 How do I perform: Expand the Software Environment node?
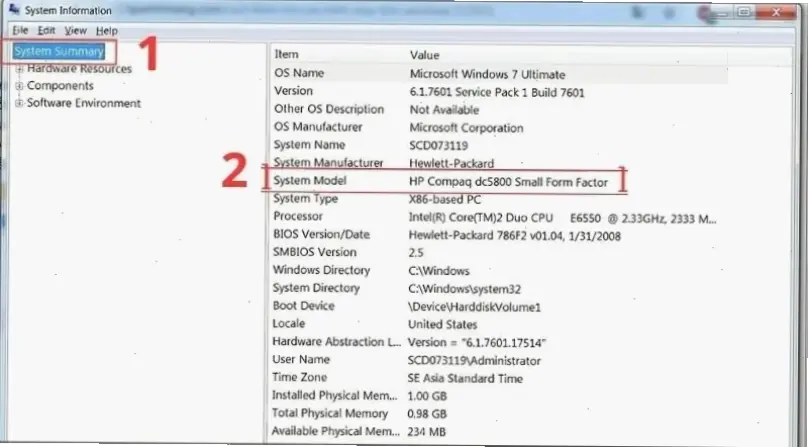point(19,103)
